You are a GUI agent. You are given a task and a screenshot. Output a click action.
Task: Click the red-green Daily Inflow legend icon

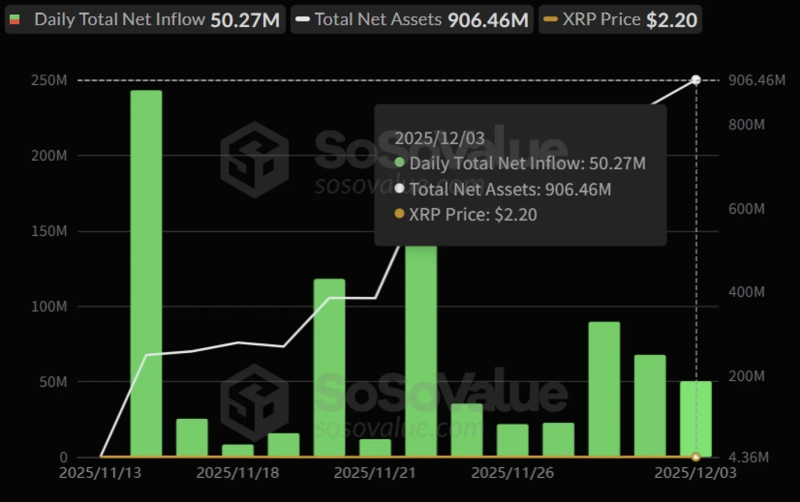tap(16, 19)
